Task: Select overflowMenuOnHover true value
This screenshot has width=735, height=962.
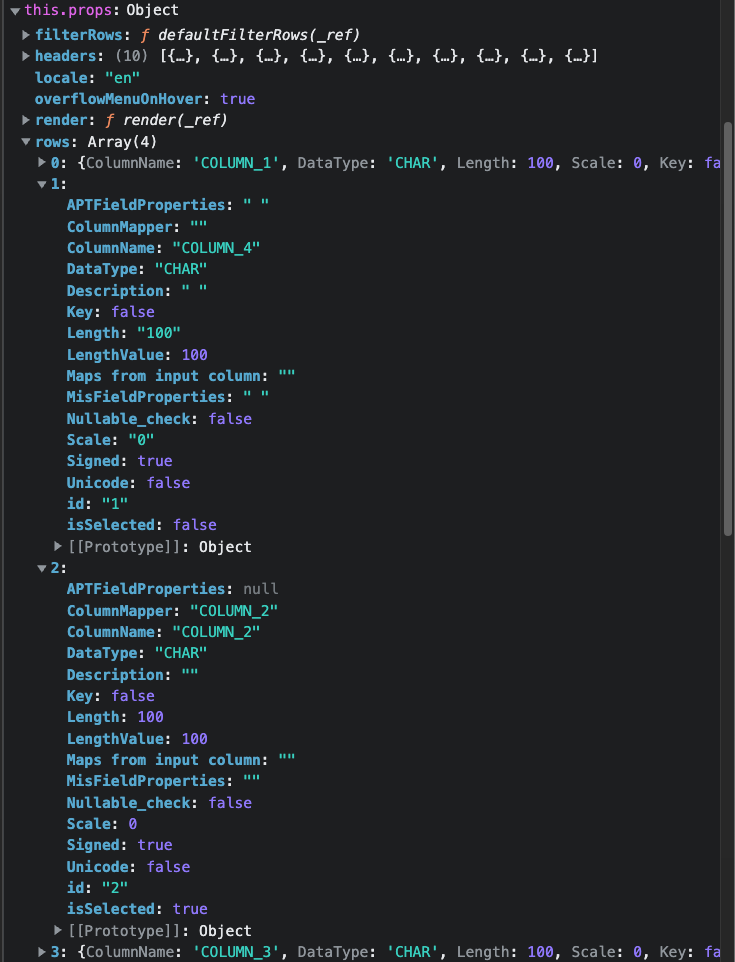Action: tap(237, 99)
